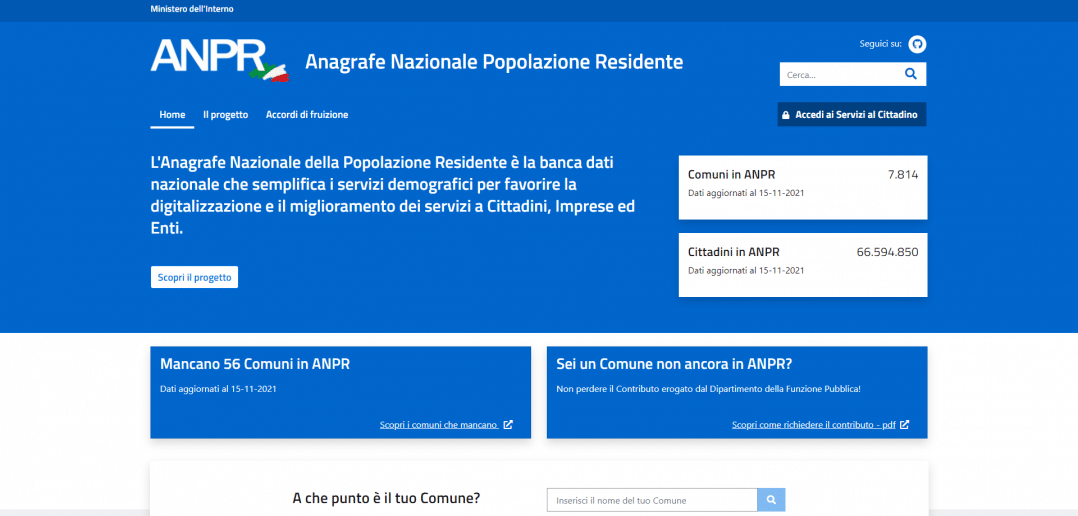Click Accedi ai Servizi al Cittadino button

(x=852, y=115)
